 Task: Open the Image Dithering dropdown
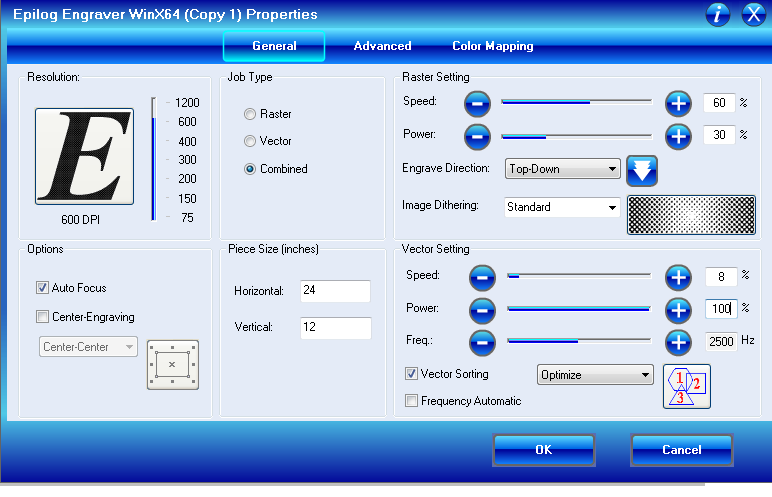[x=562, y=207]
